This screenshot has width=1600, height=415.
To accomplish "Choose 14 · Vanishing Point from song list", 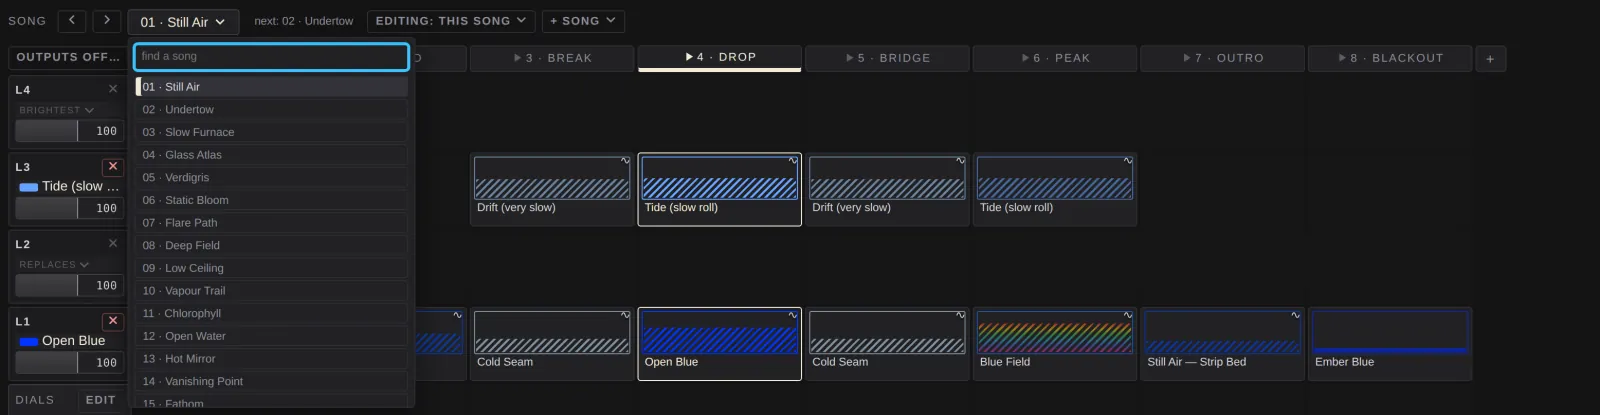I will [x=271, y=382].
